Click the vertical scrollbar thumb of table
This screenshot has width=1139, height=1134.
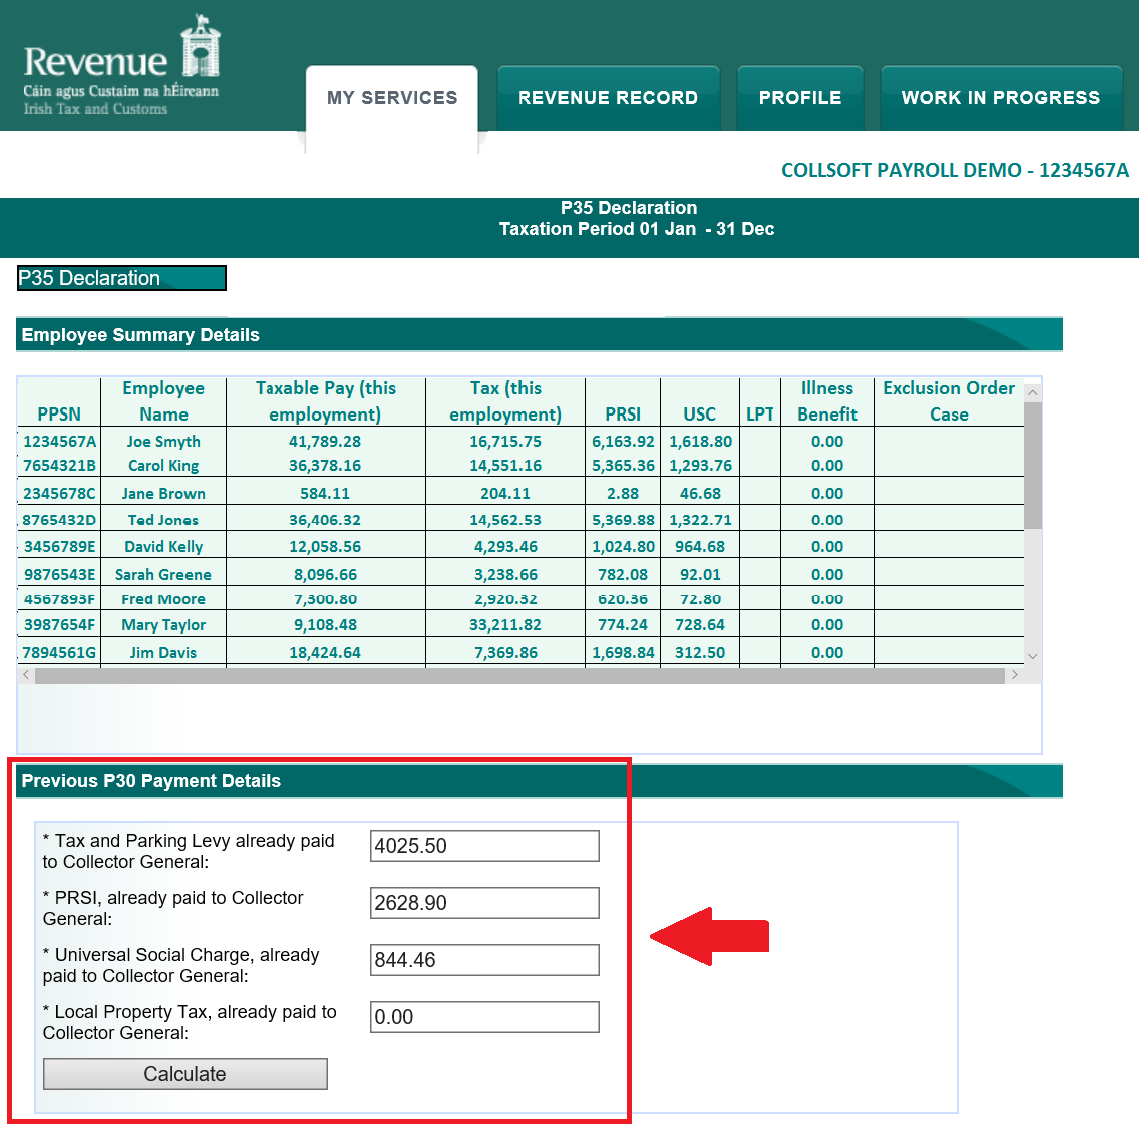coord(1033,465)
